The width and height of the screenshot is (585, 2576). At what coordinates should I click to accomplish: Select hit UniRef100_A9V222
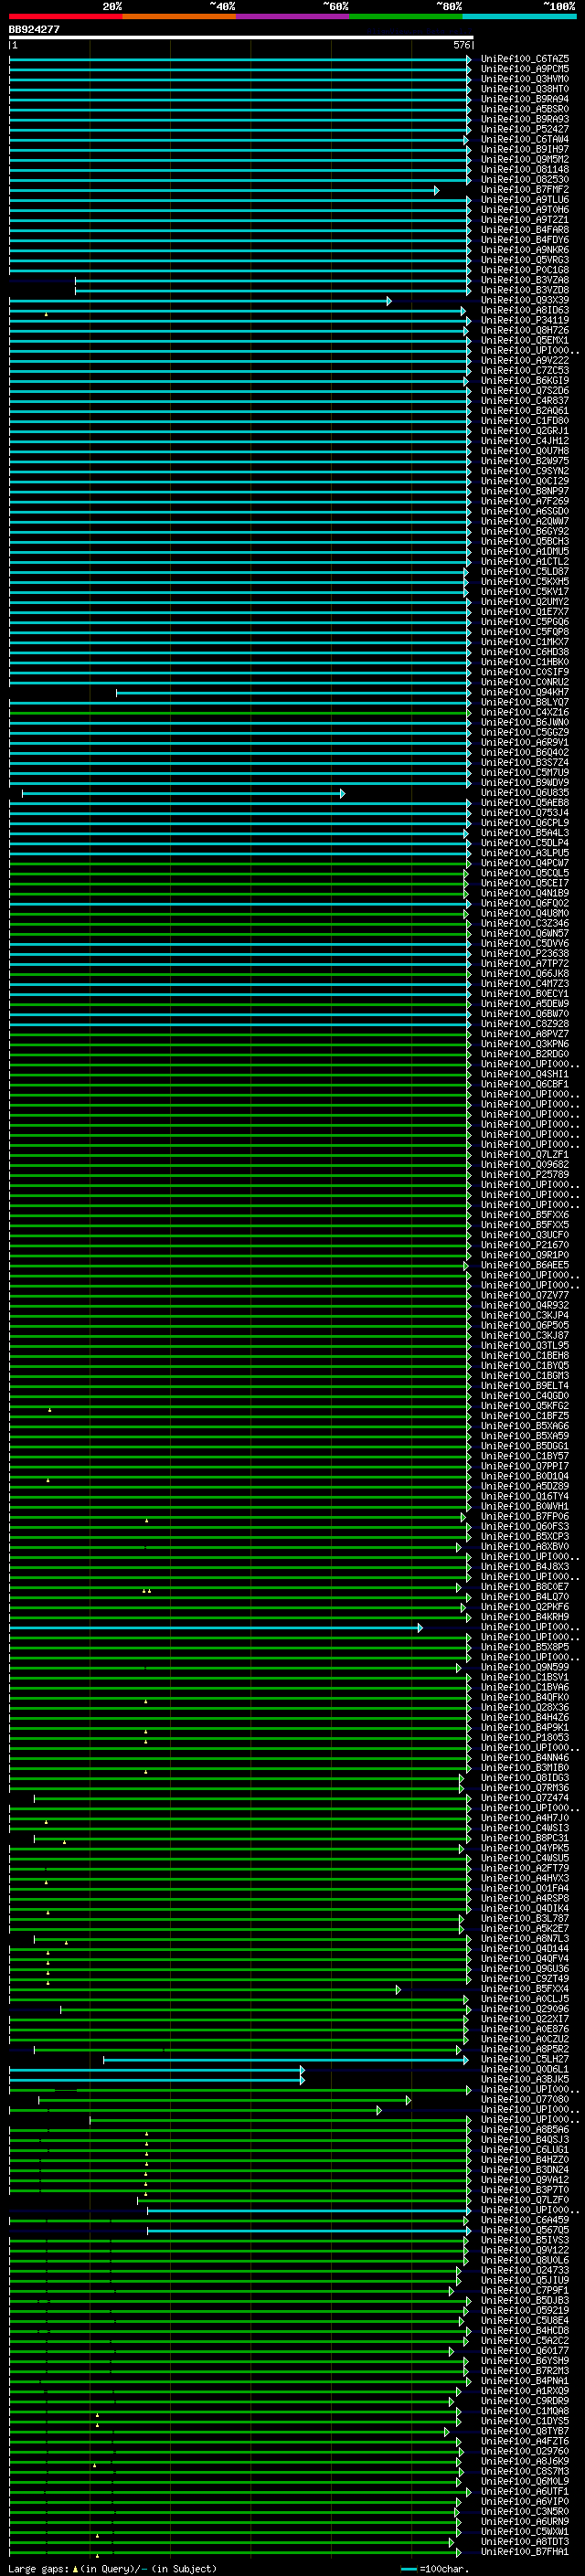click(x=525, y=360)
